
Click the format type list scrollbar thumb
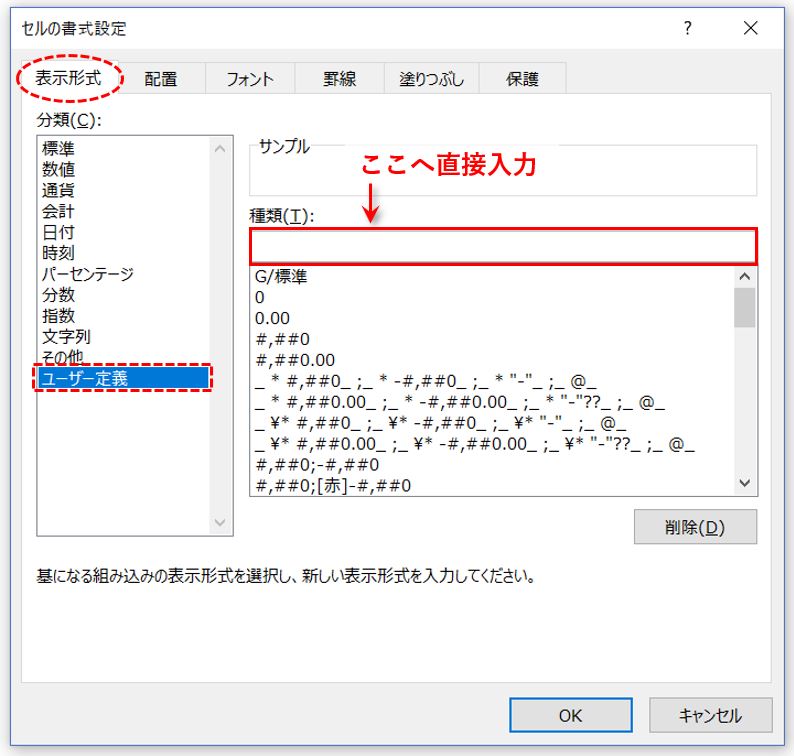coord(744,307)
